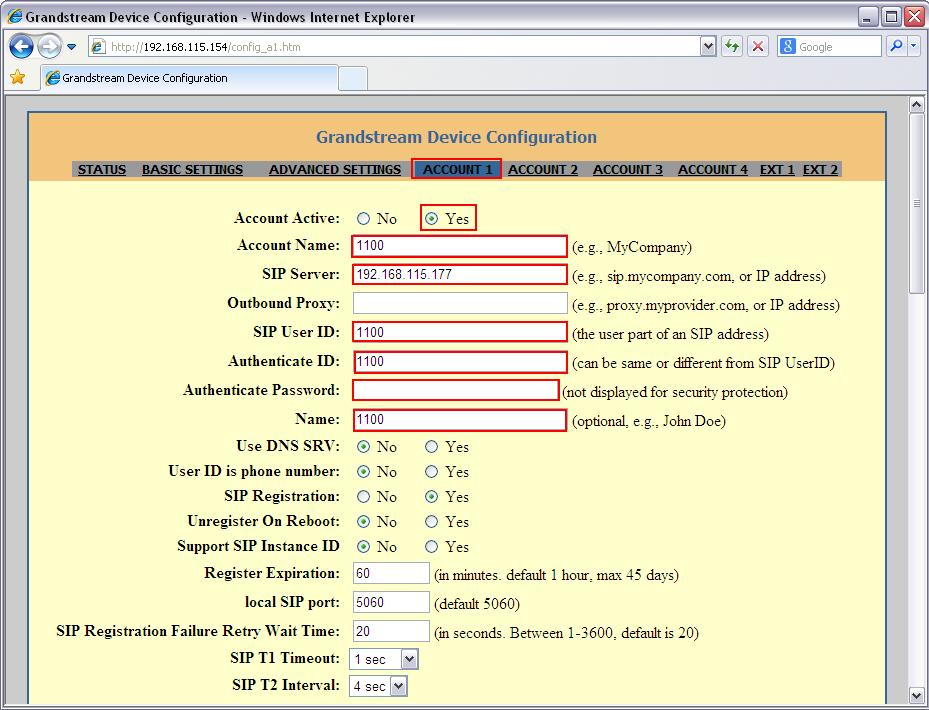Viewport: 929px width, 710px height.
Task: Switch to the ACCOUNT 2 tab
Action: coord(543,169)
